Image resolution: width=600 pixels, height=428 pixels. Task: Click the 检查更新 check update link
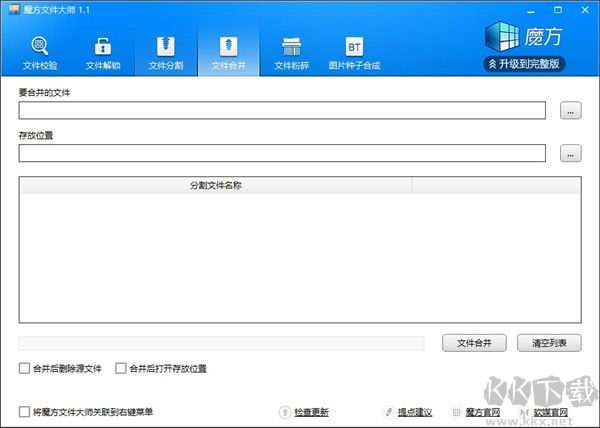(309, 412)
